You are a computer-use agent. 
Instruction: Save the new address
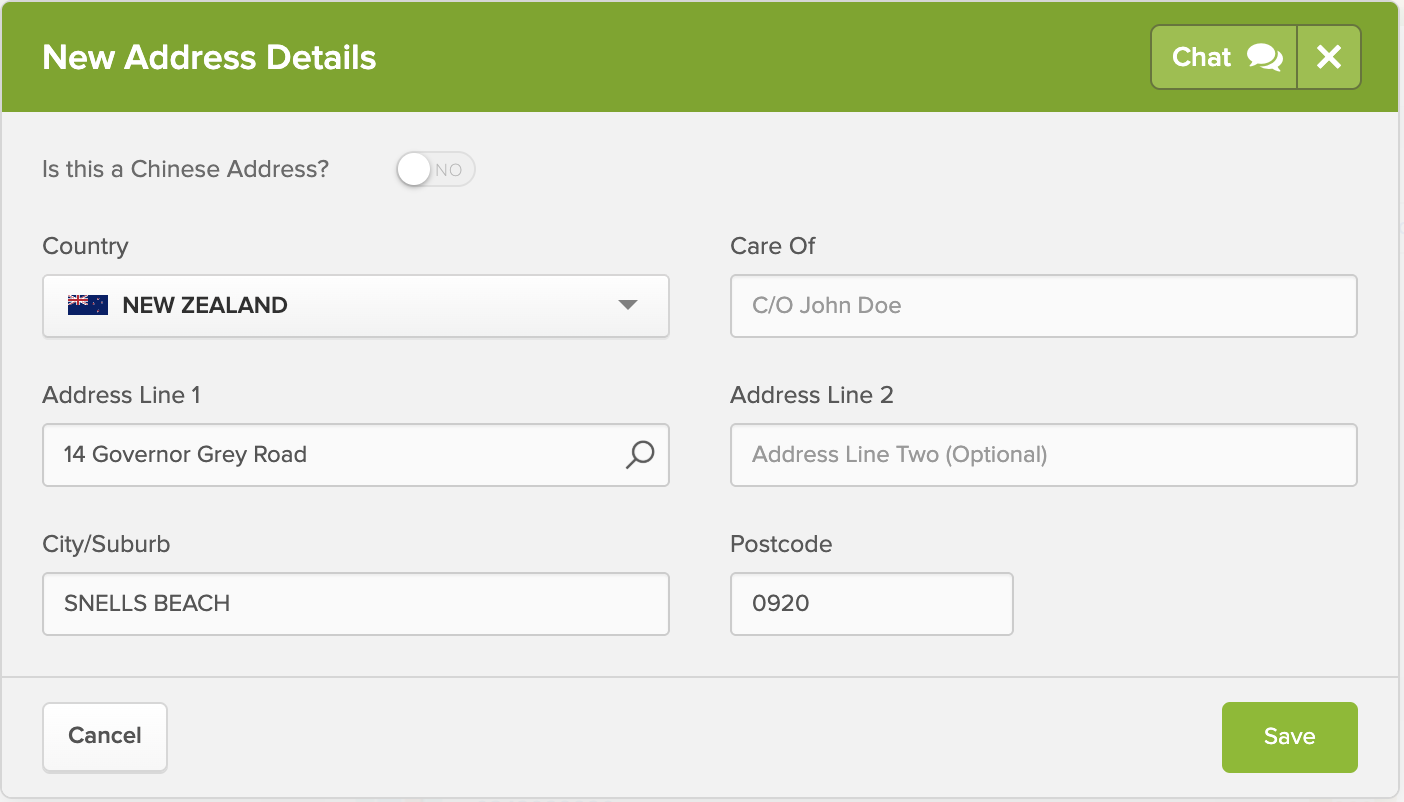(x=1289, y=737)
